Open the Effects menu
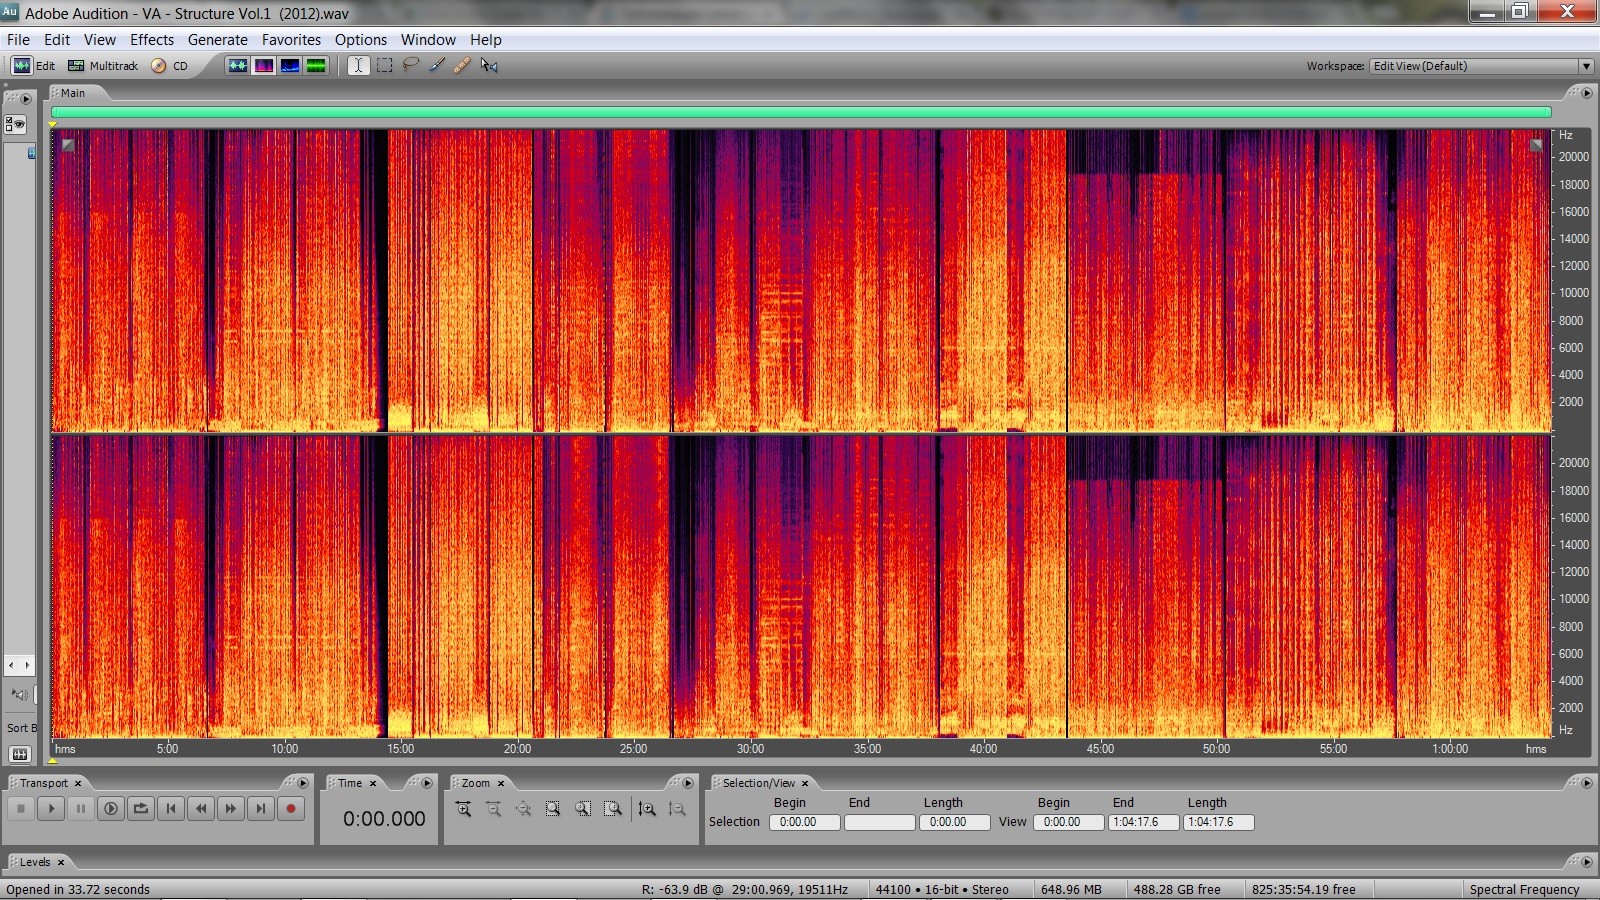Screen dimensions: 1600x900 coord(152,40)
